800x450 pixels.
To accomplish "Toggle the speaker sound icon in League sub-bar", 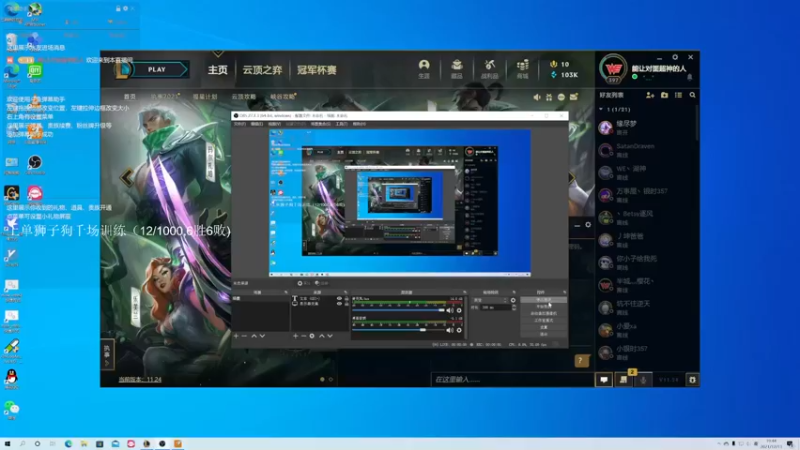I will (536, 97).
